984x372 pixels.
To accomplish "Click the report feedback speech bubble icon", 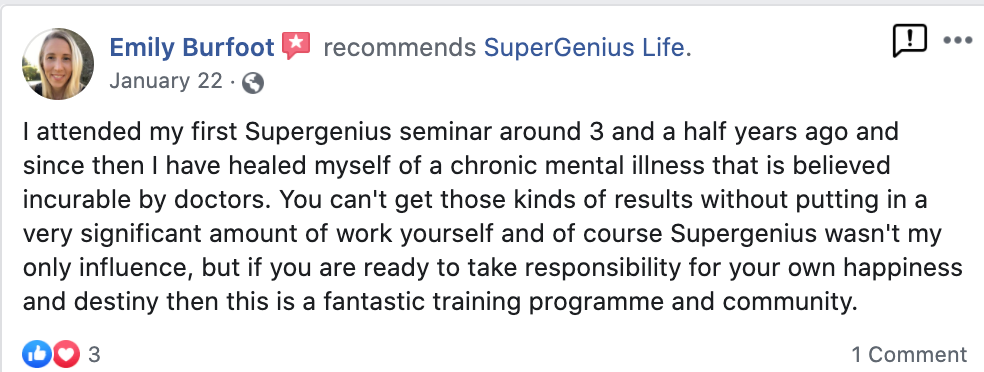I will (909, 41).
